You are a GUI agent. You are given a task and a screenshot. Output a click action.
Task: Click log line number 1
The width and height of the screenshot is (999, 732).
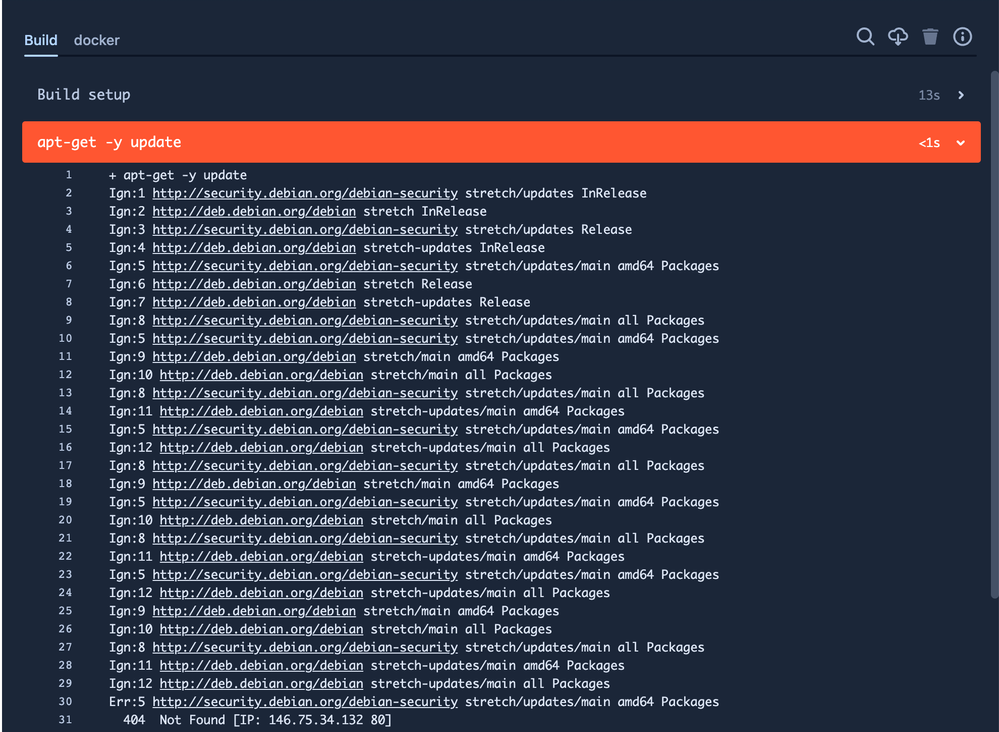[69, 175]
